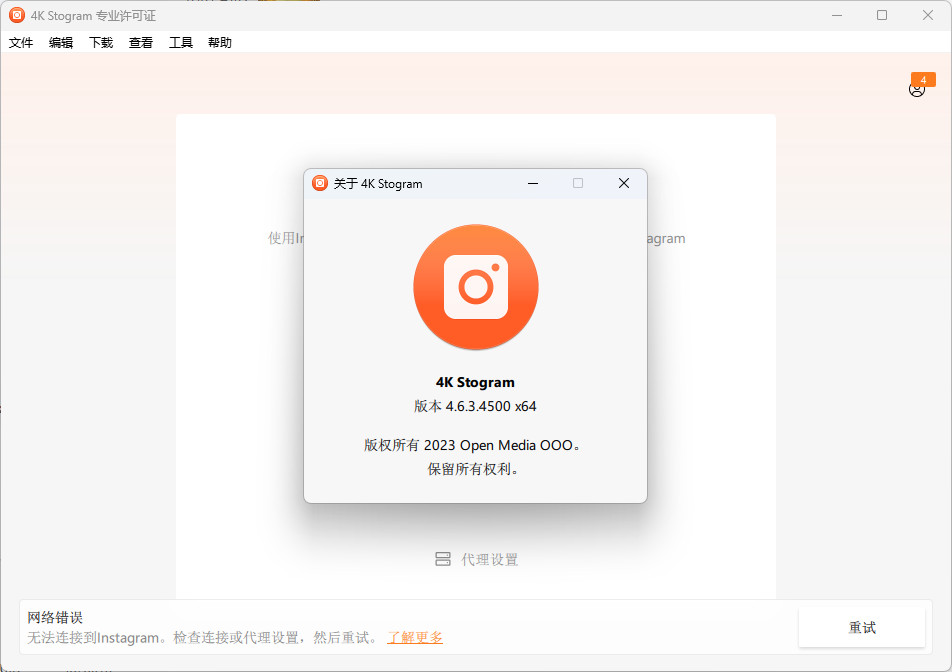Close the main 4K Stogram window
This screenshot has width=952, height=672.
928,15
